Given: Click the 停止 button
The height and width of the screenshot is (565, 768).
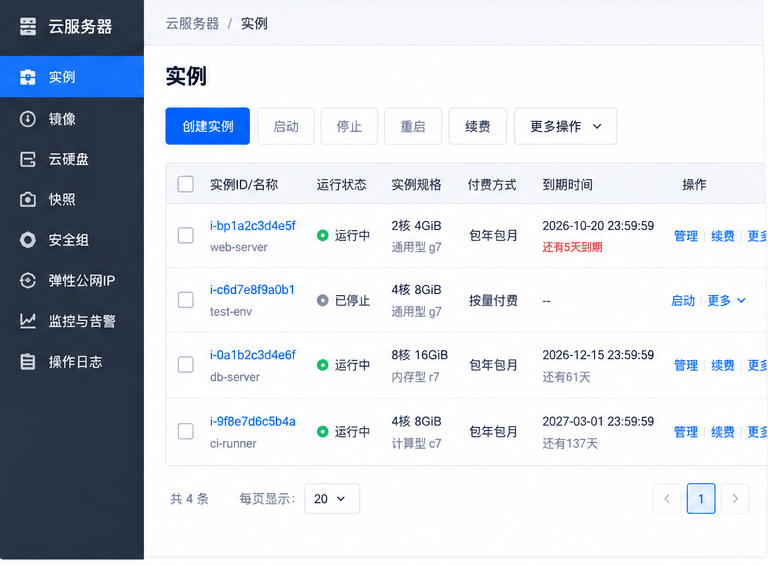Looking at the screenshot, I should click(x=349, y=126).
